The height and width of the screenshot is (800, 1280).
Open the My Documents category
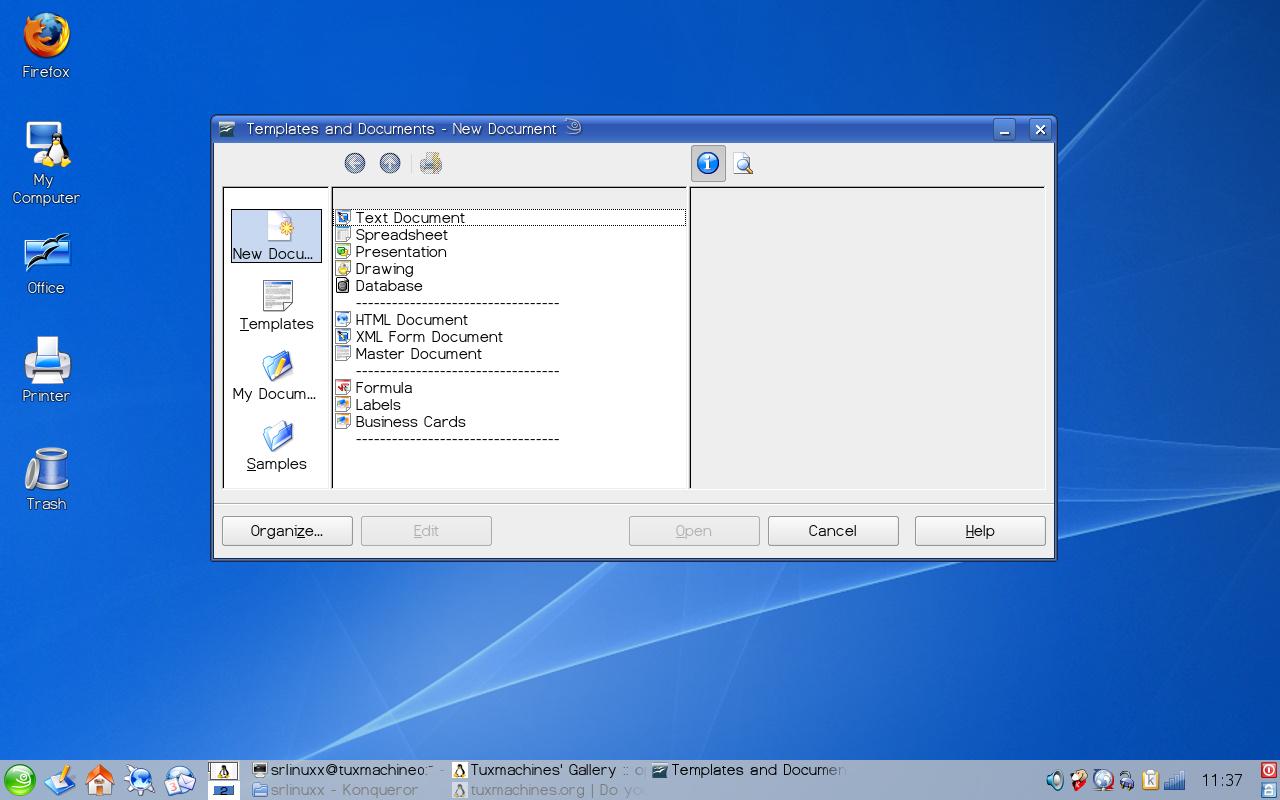click(x=276, y=376)
